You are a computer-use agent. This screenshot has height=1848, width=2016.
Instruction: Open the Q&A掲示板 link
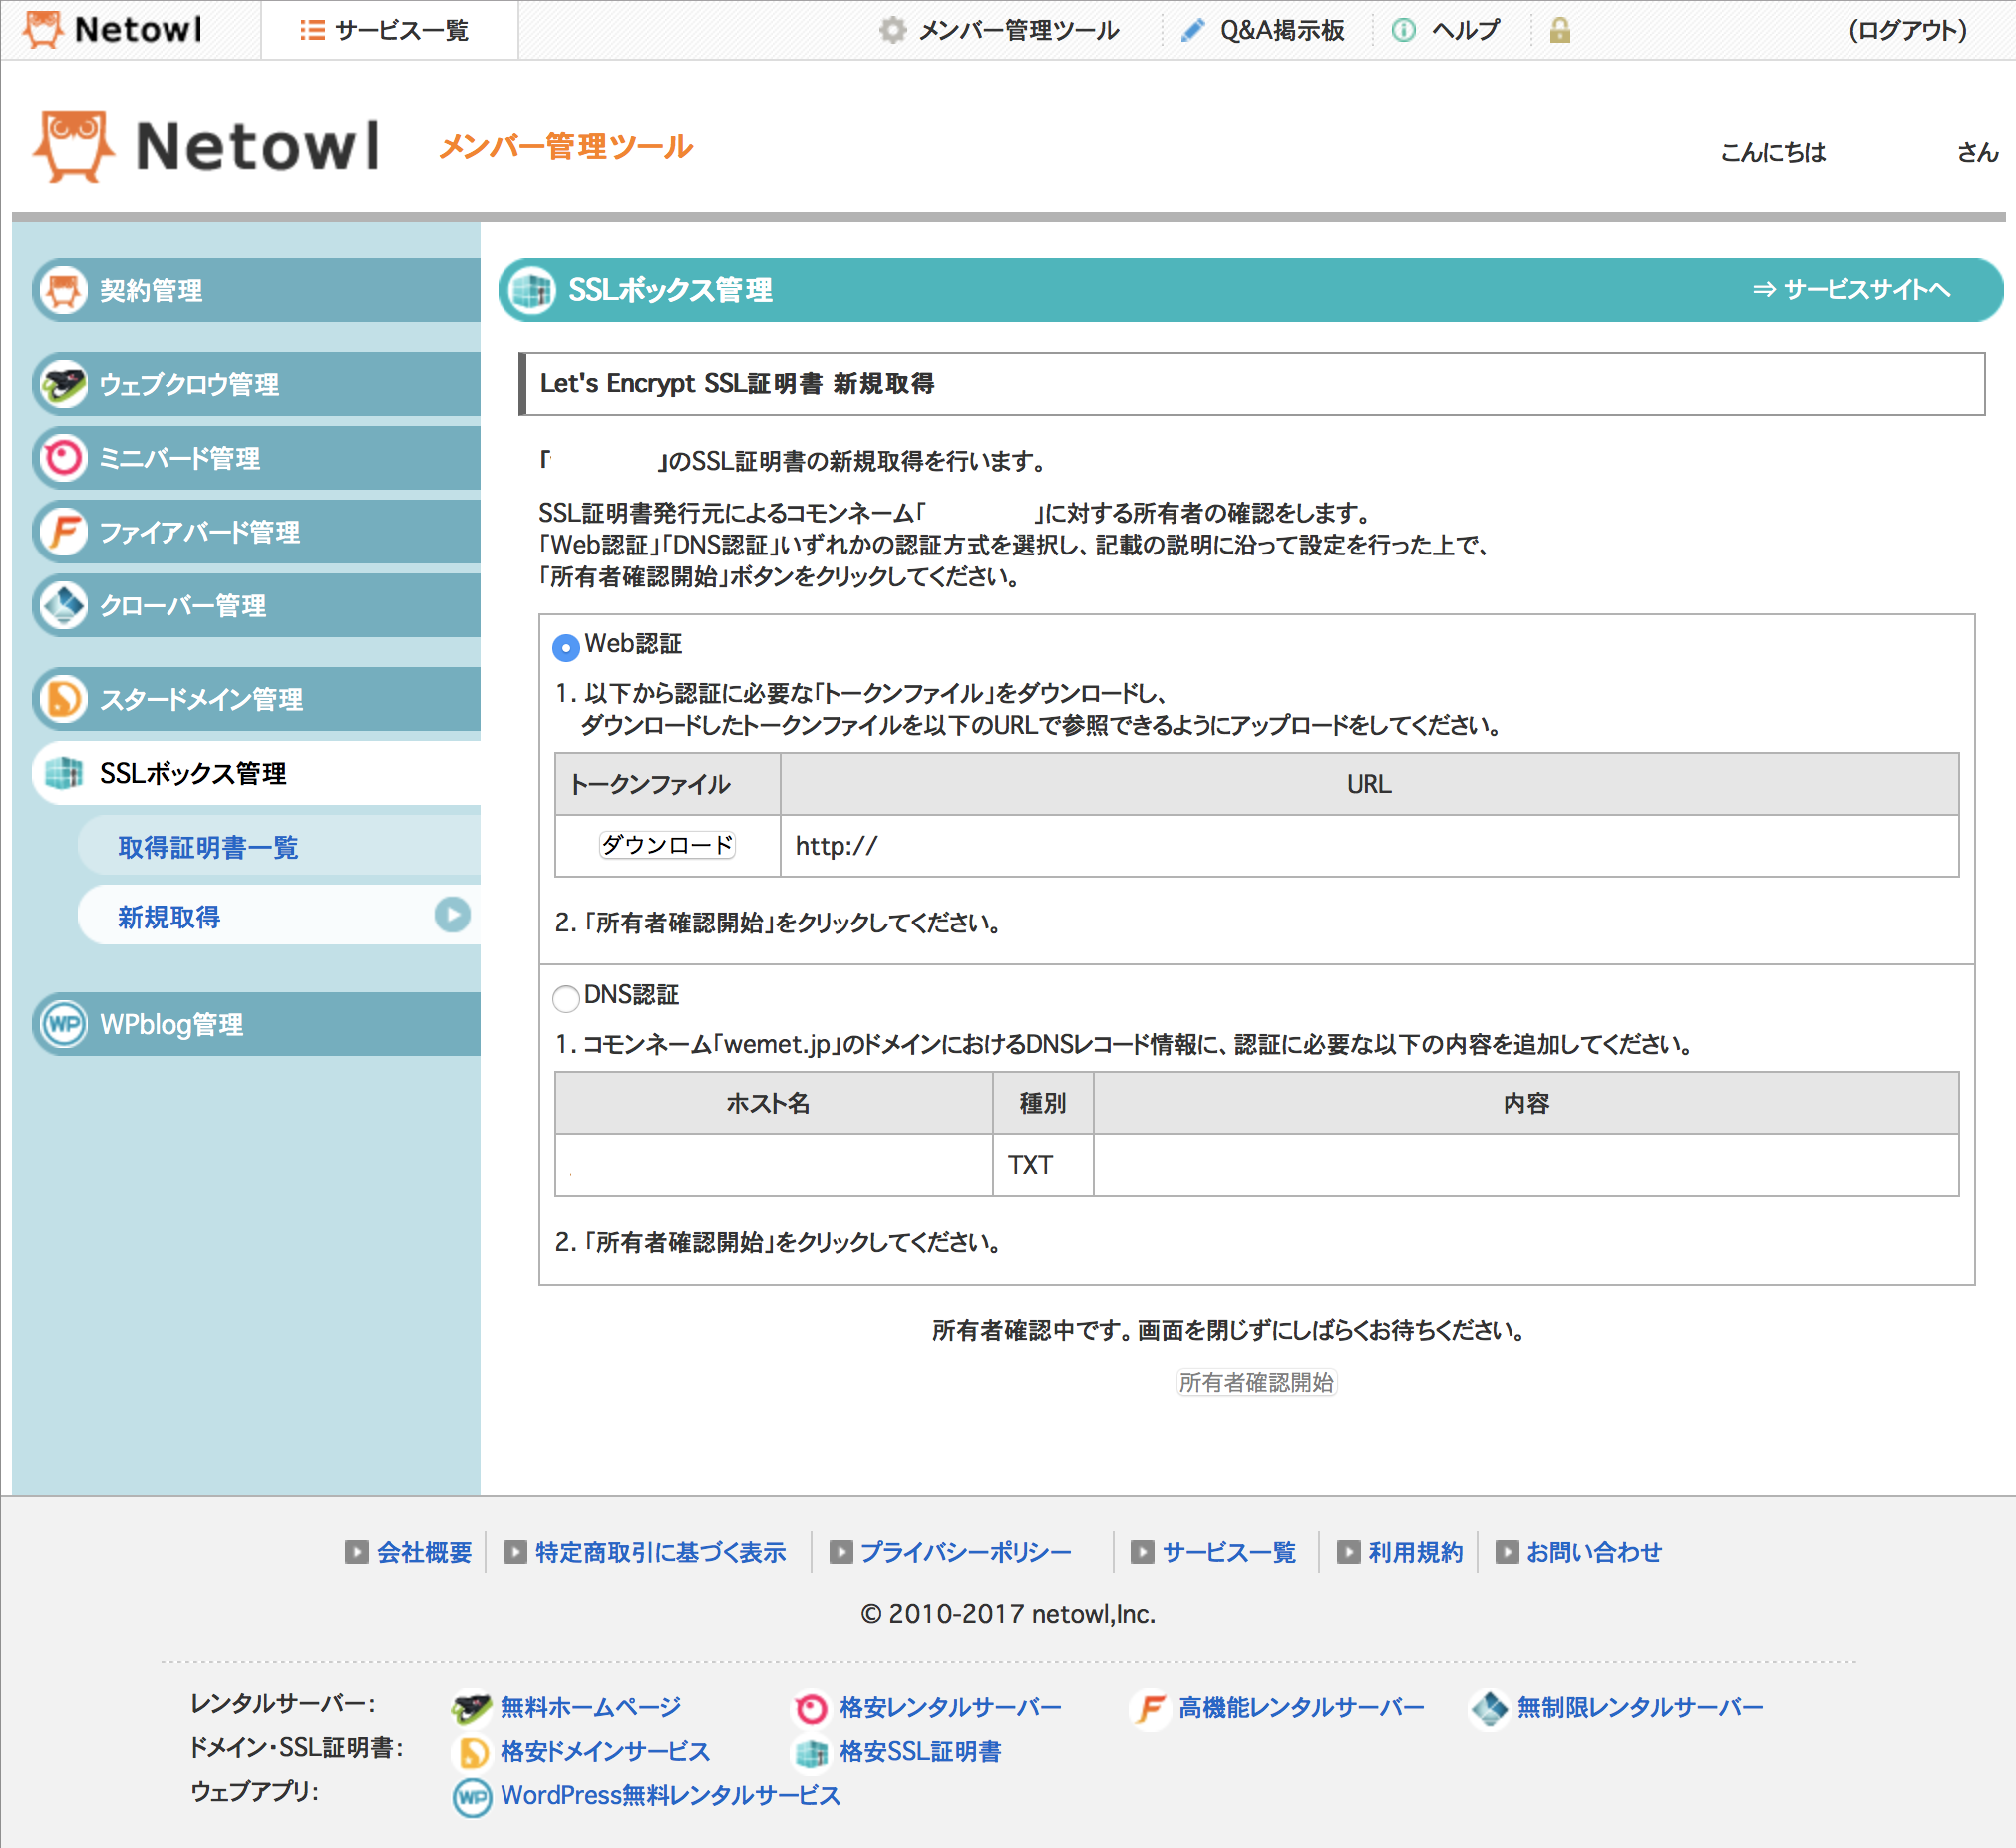click(x=1282, y=31)
